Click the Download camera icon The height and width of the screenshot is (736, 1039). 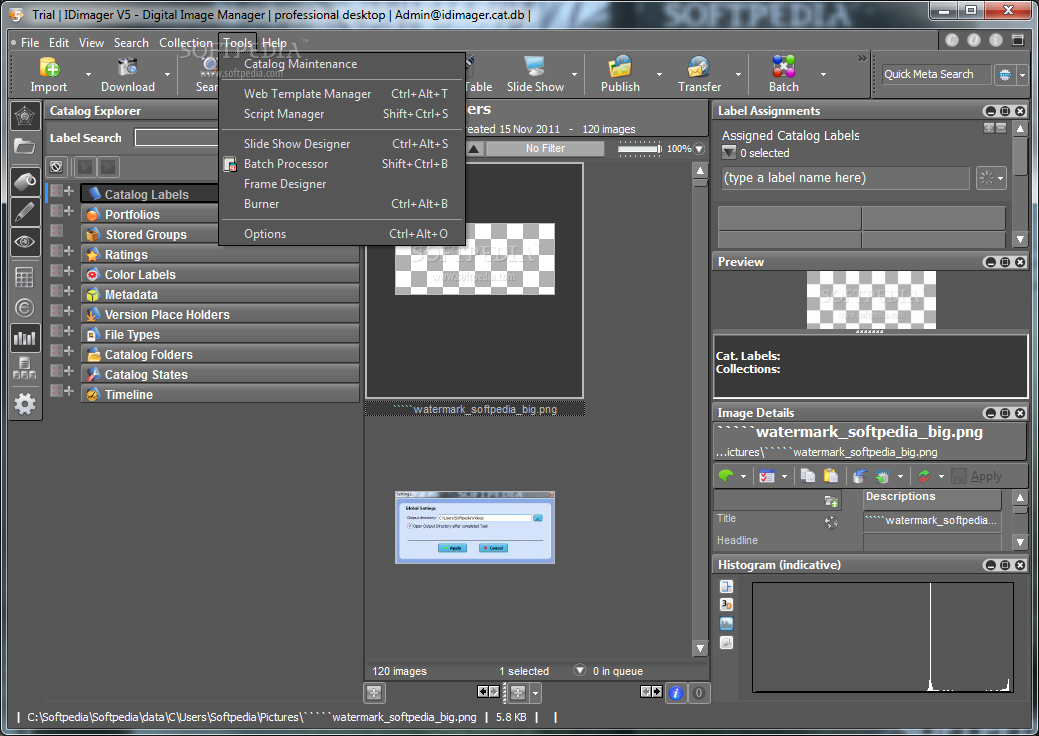pos(127,67)
